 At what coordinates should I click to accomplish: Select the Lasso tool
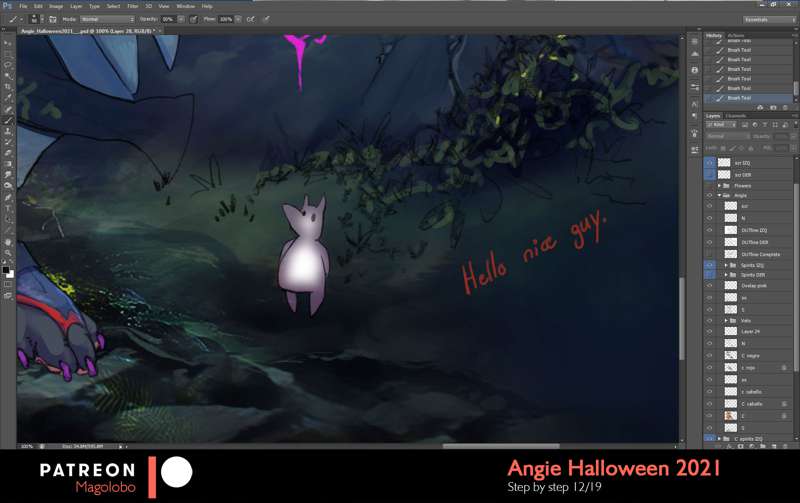[8, 65]
